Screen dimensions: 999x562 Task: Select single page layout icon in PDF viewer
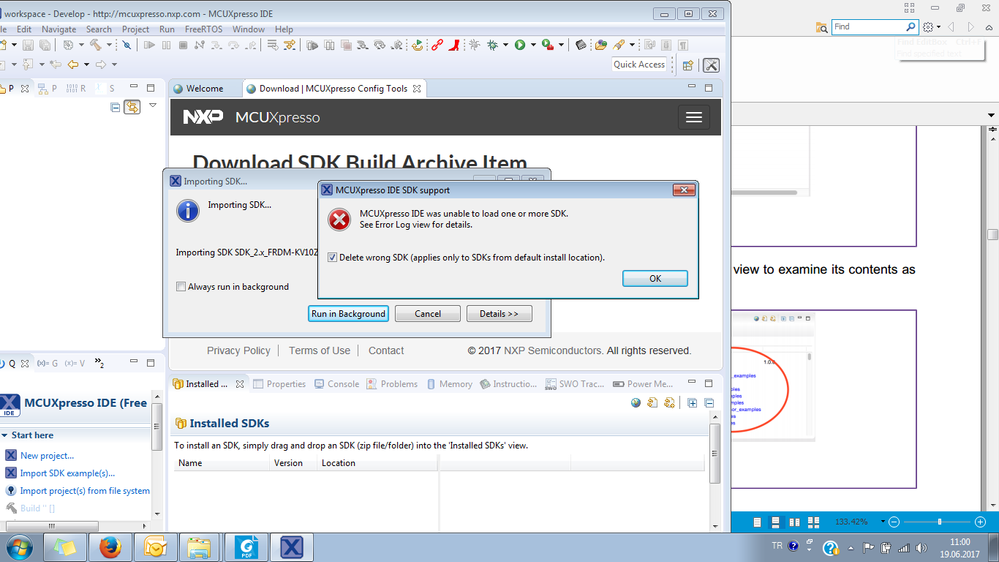[x=757, y=522]
